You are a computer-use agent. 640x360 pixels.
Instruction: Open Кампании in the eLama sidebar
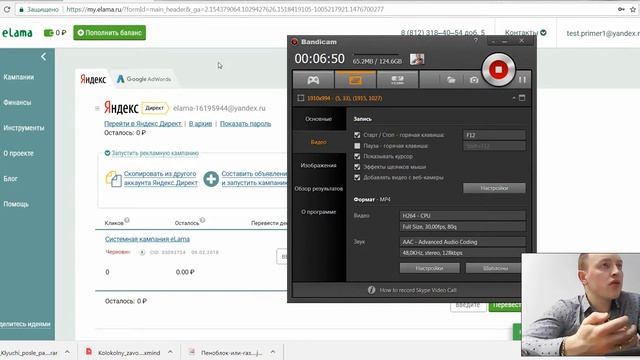[x=19, y=77]
